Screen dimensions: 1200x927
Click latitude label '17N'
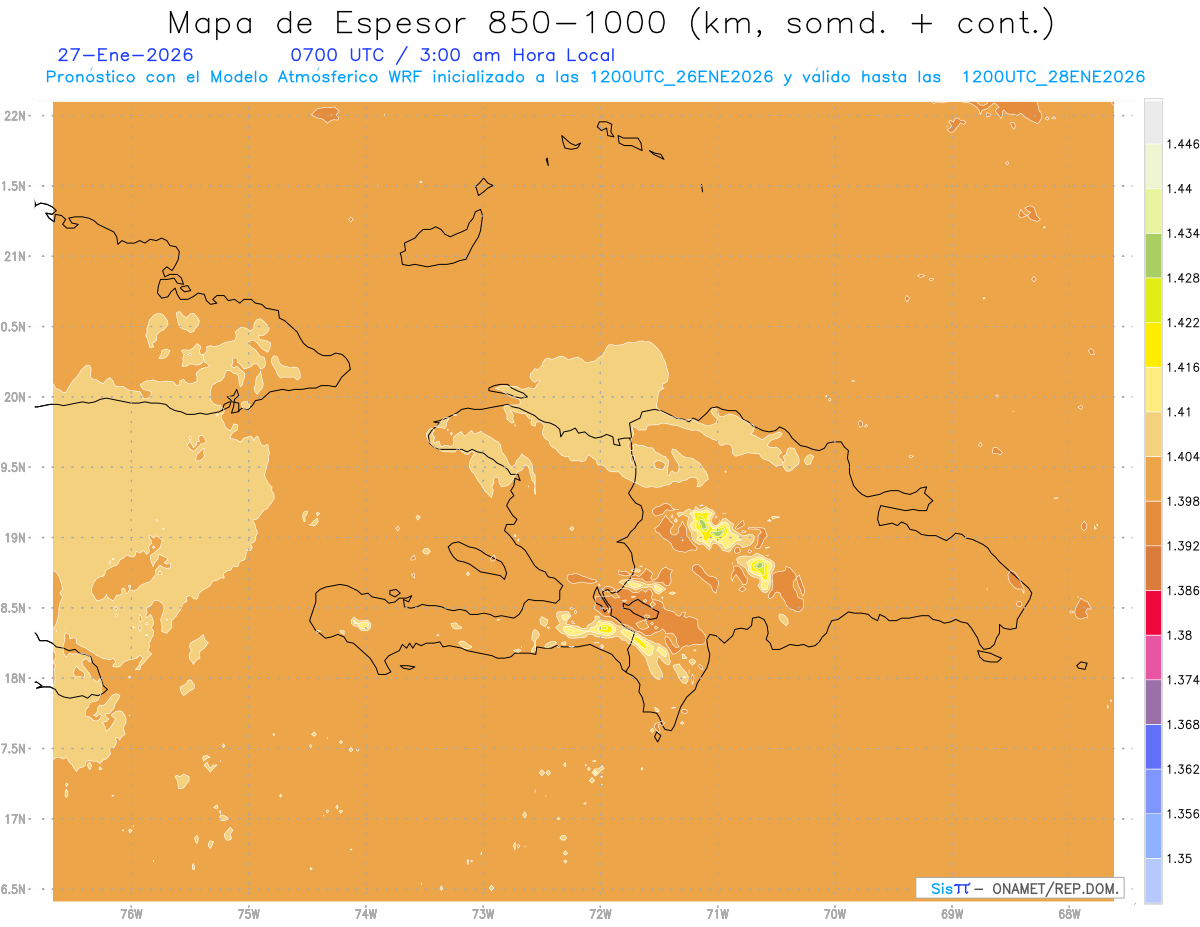click(15, 819)
